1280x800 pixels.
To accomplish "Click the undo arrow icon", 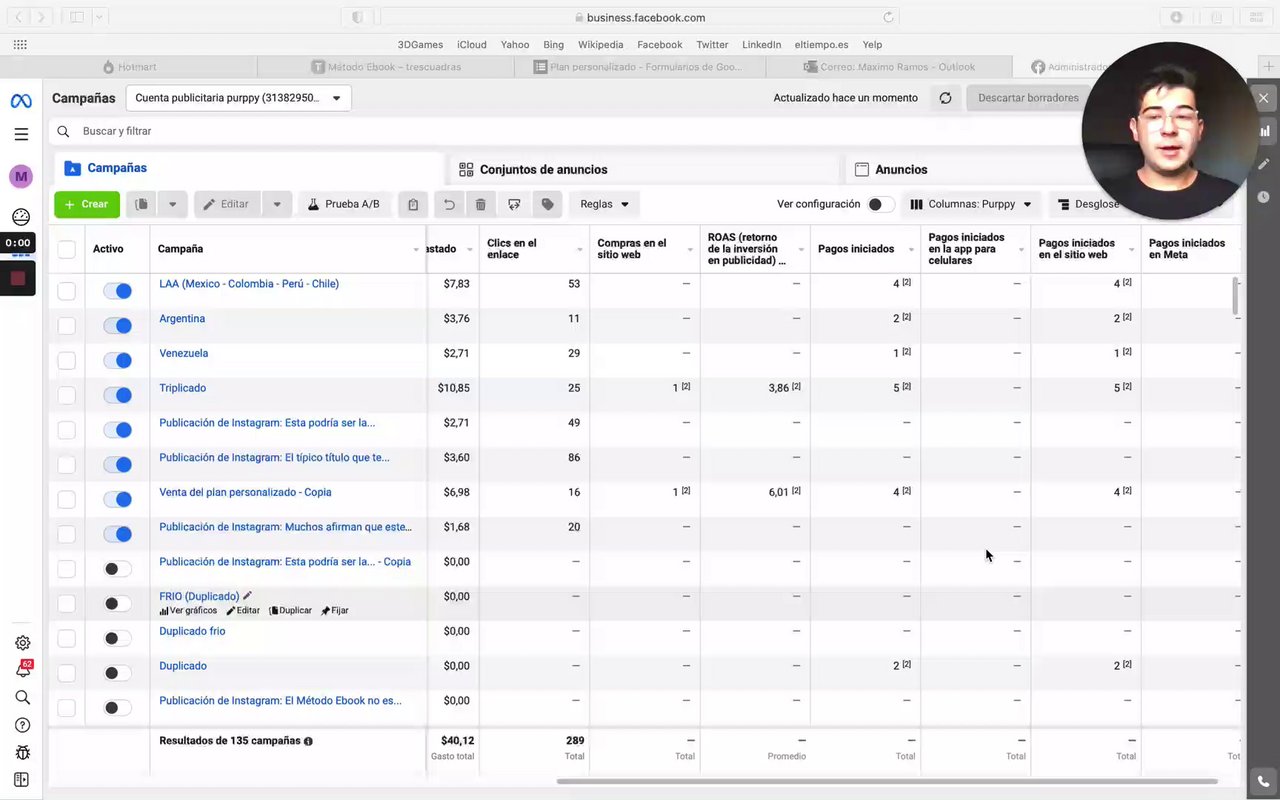I will (449, 204).
